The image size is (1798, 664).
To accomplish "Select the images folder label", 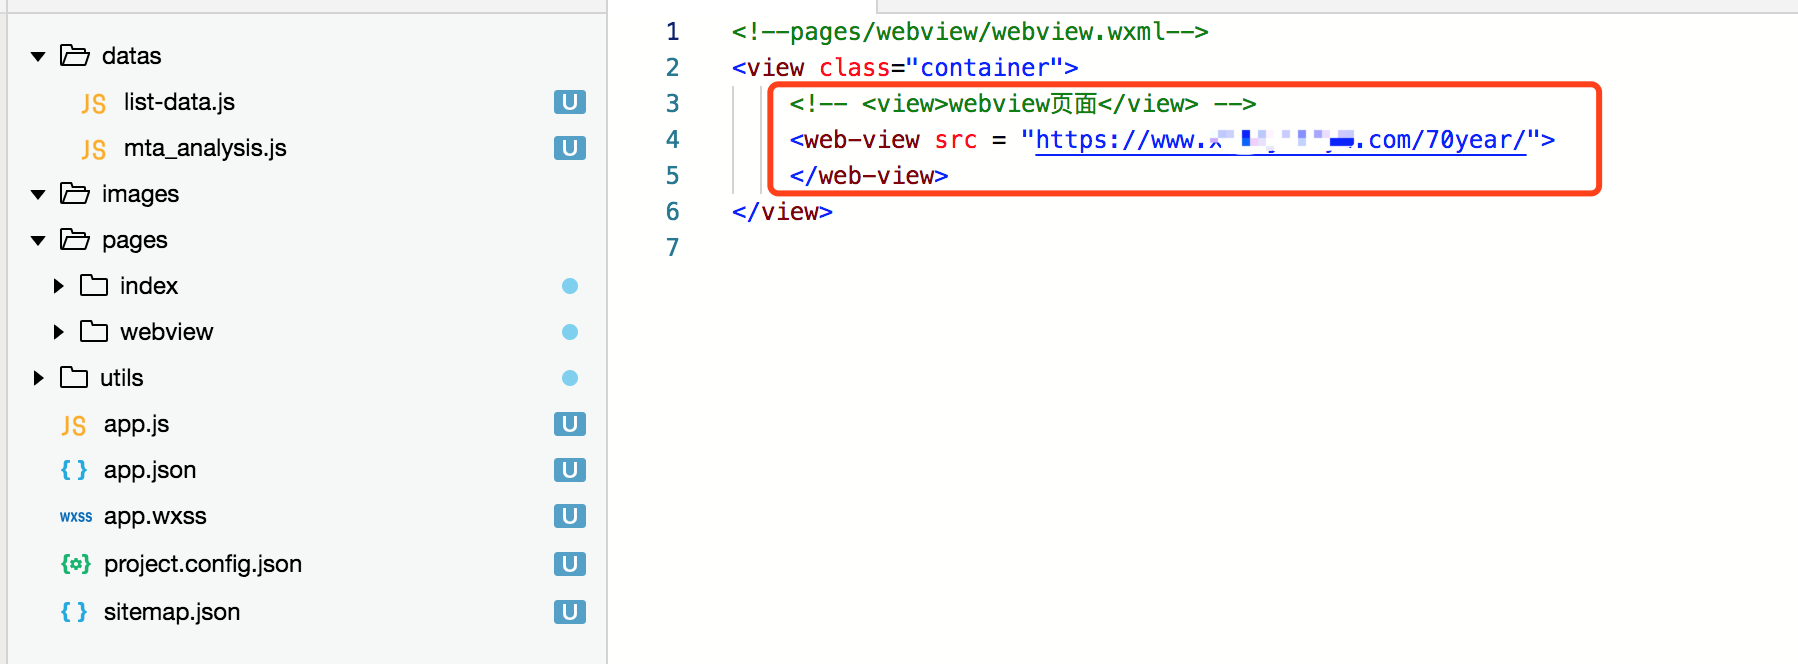I will [140, 194].
